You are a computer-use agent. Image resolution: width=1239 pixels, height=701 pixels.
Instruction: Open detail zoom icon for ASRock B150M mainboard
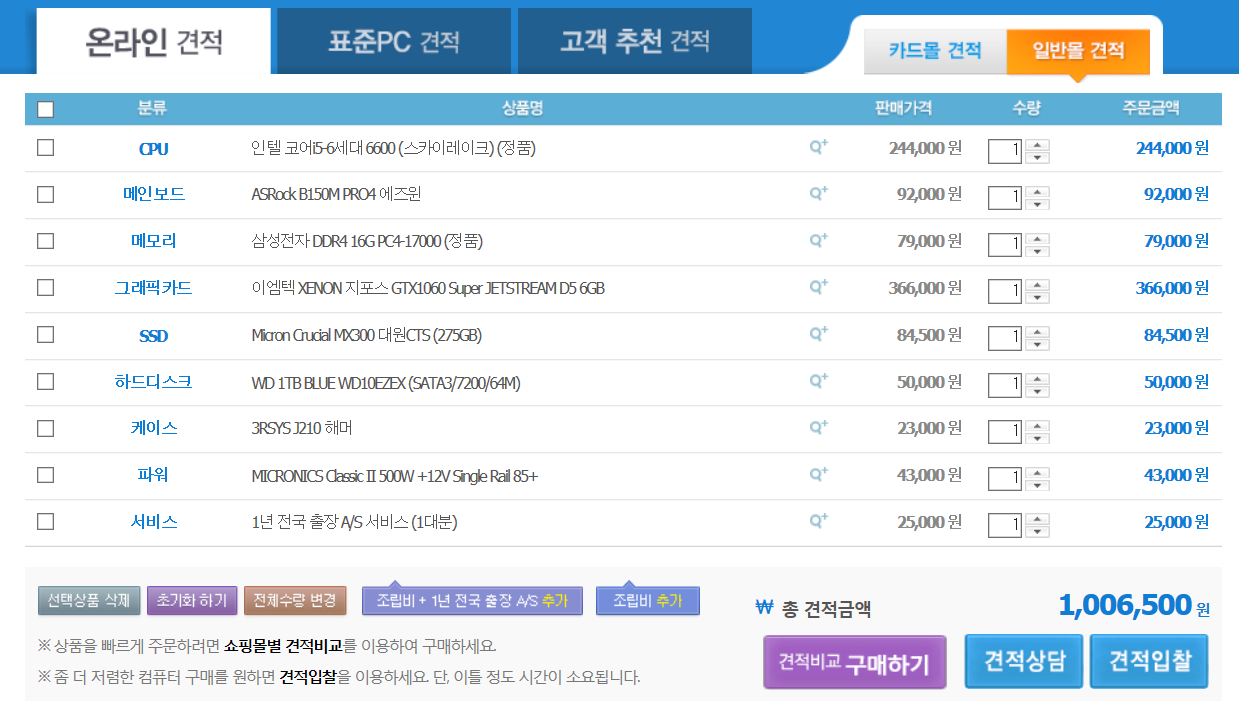click(818, 194)
